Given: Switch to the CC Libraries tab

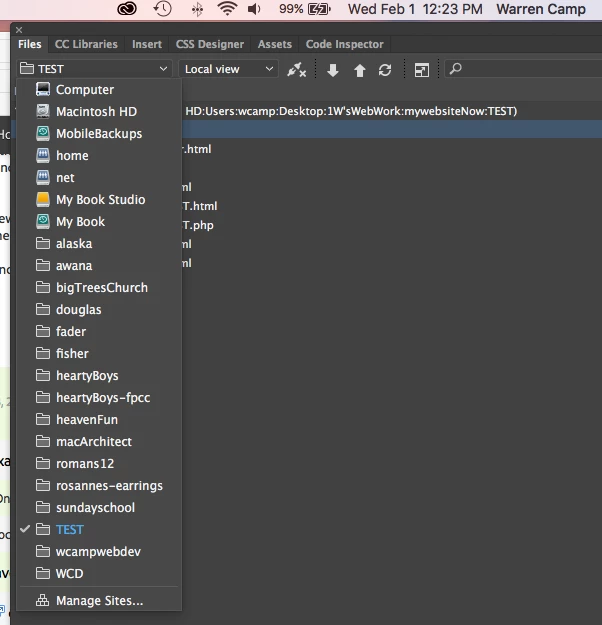Looking at the screenshot, I should 86,44.
